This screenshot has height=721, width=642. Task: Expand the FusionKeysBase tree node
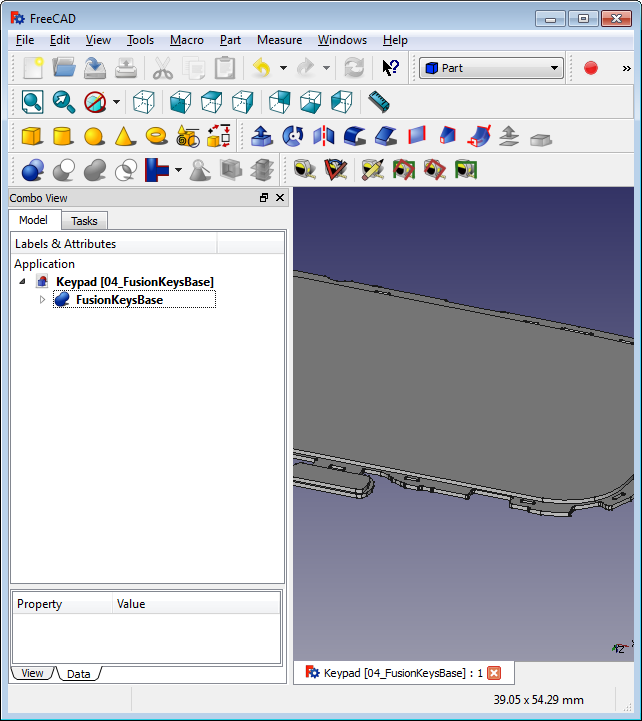click(42, 300)
